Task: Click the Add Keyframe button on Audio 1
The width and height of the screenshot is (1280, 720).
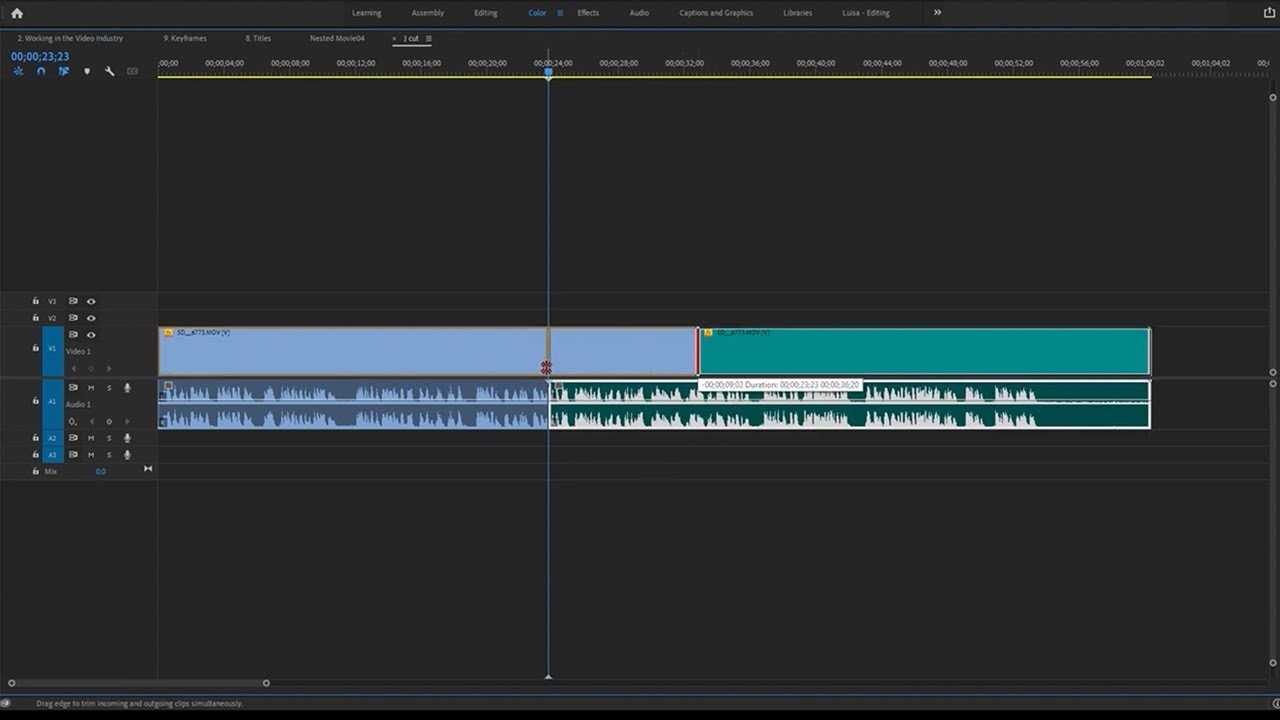Action: coord(108,421)
